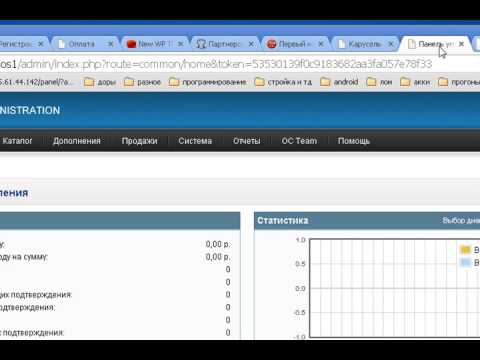Close the New WP tab
Image resolution: width=480 pixels, height=360 pixels.
point(180,44)
